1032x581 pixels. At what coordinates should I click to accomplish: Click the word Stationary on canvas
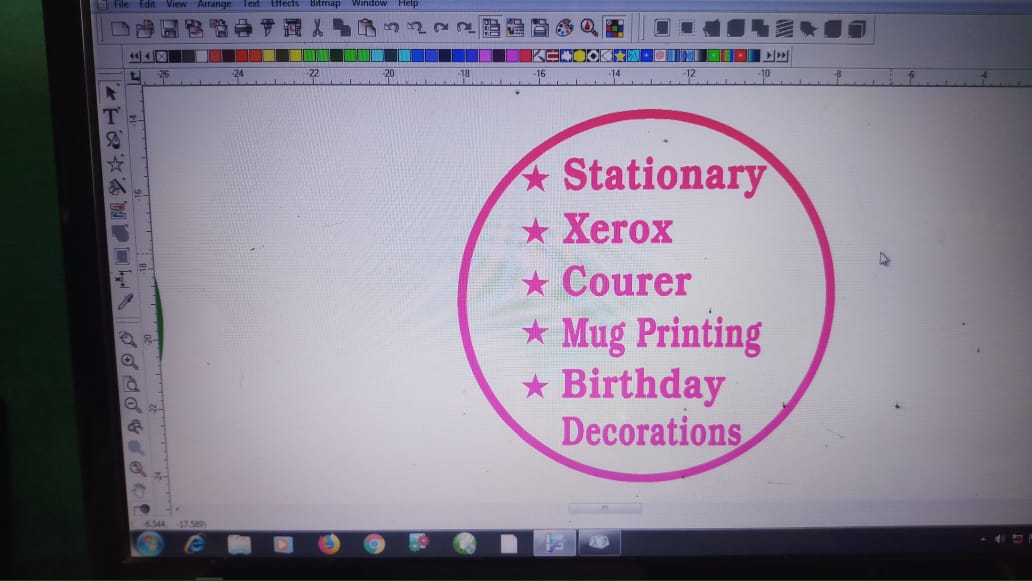[664, 176]
